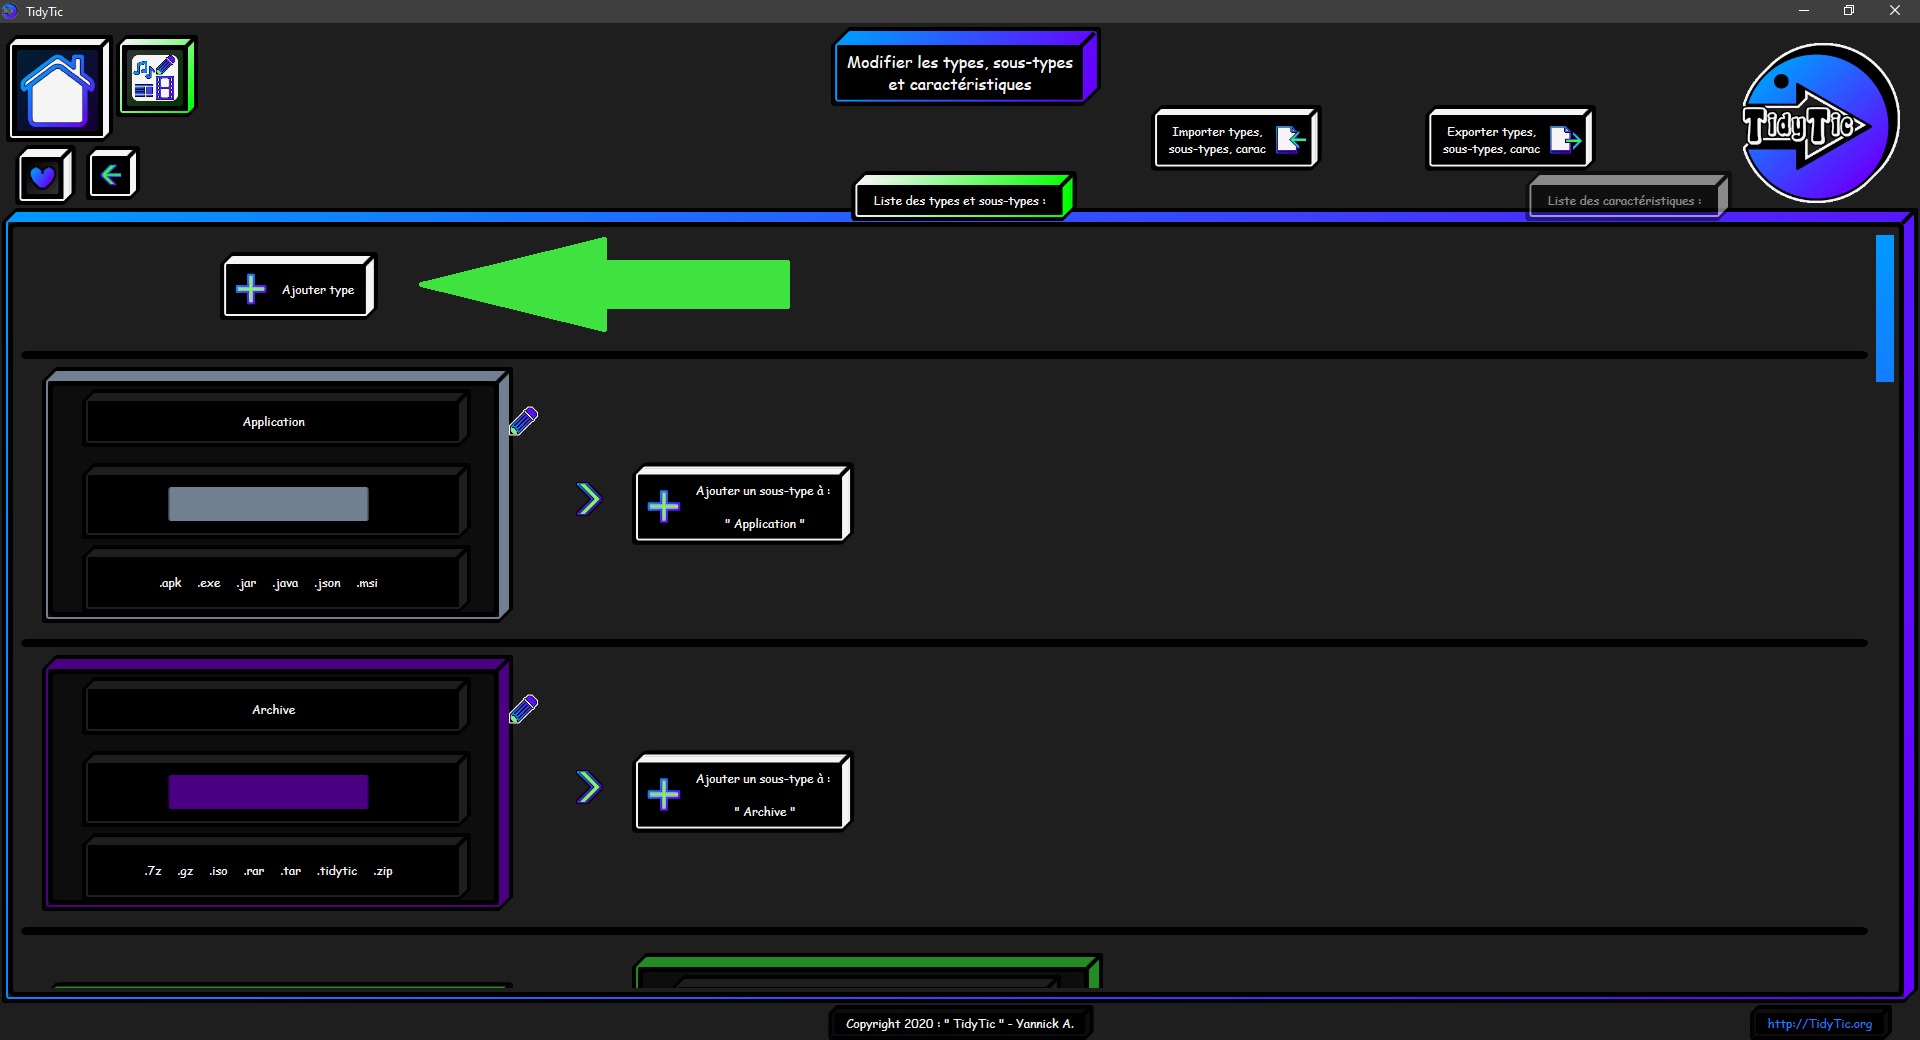Click the Archive name field
Viewport: 1920px width, 1040px height.
(x=275, y=708)
